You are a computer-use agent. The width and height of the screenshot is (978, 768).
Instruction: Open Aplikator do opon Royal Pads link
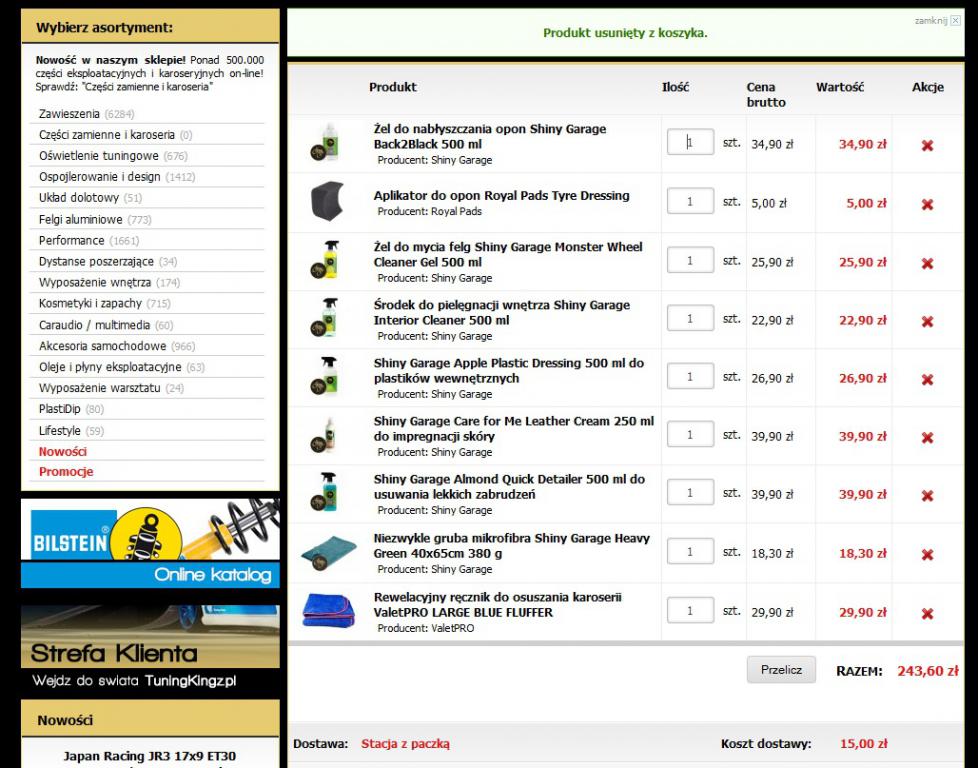coord(501,195)
